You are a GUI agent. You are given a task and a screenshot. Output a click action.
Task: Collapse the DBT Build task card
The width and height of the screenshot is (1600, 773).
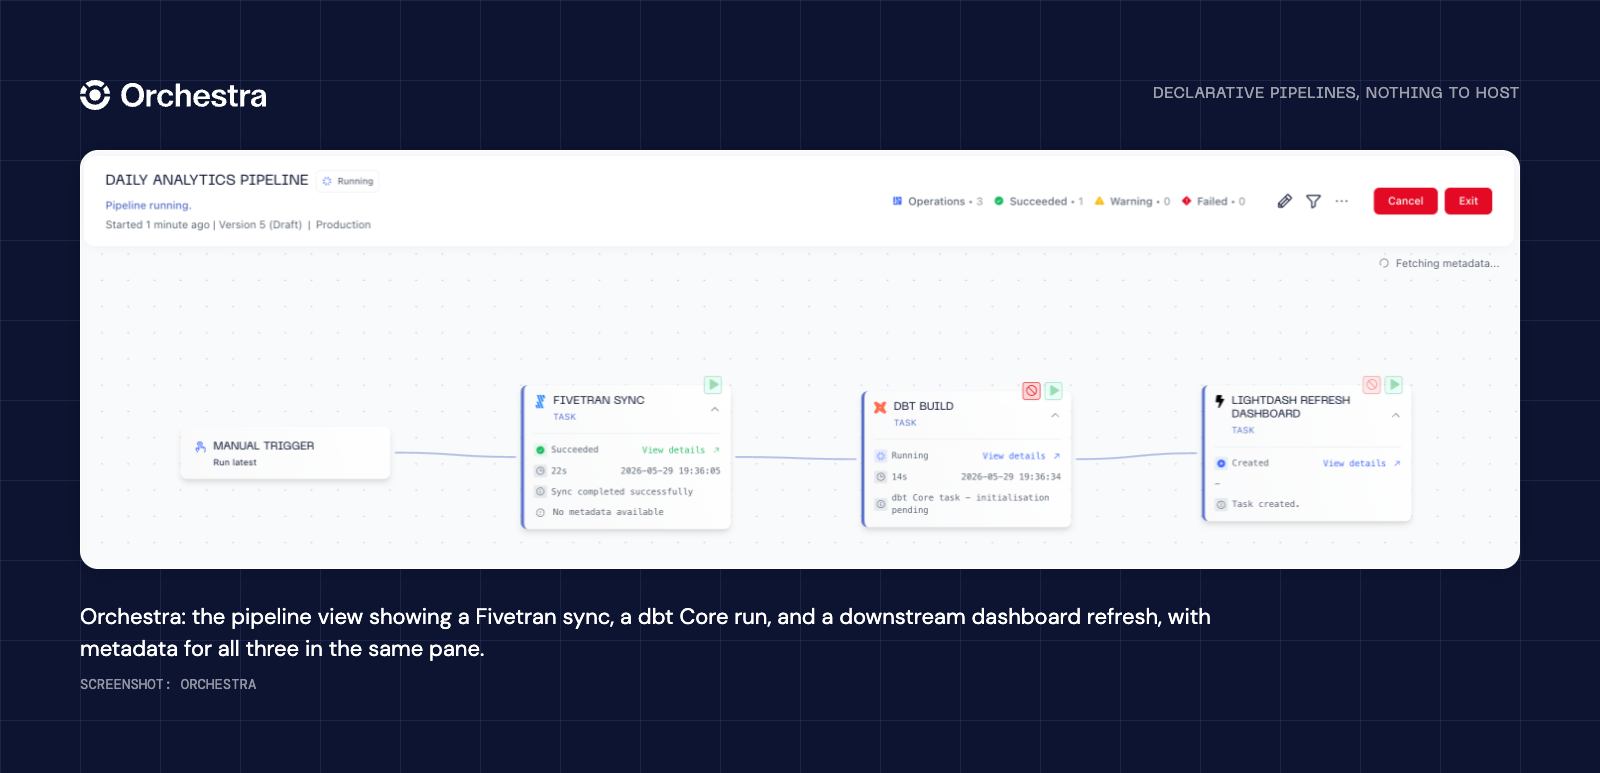1055,415
